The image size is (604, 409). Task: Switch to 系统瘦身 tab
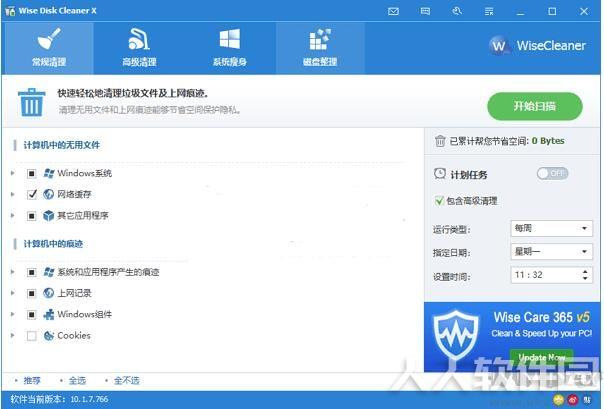(230, 48)
